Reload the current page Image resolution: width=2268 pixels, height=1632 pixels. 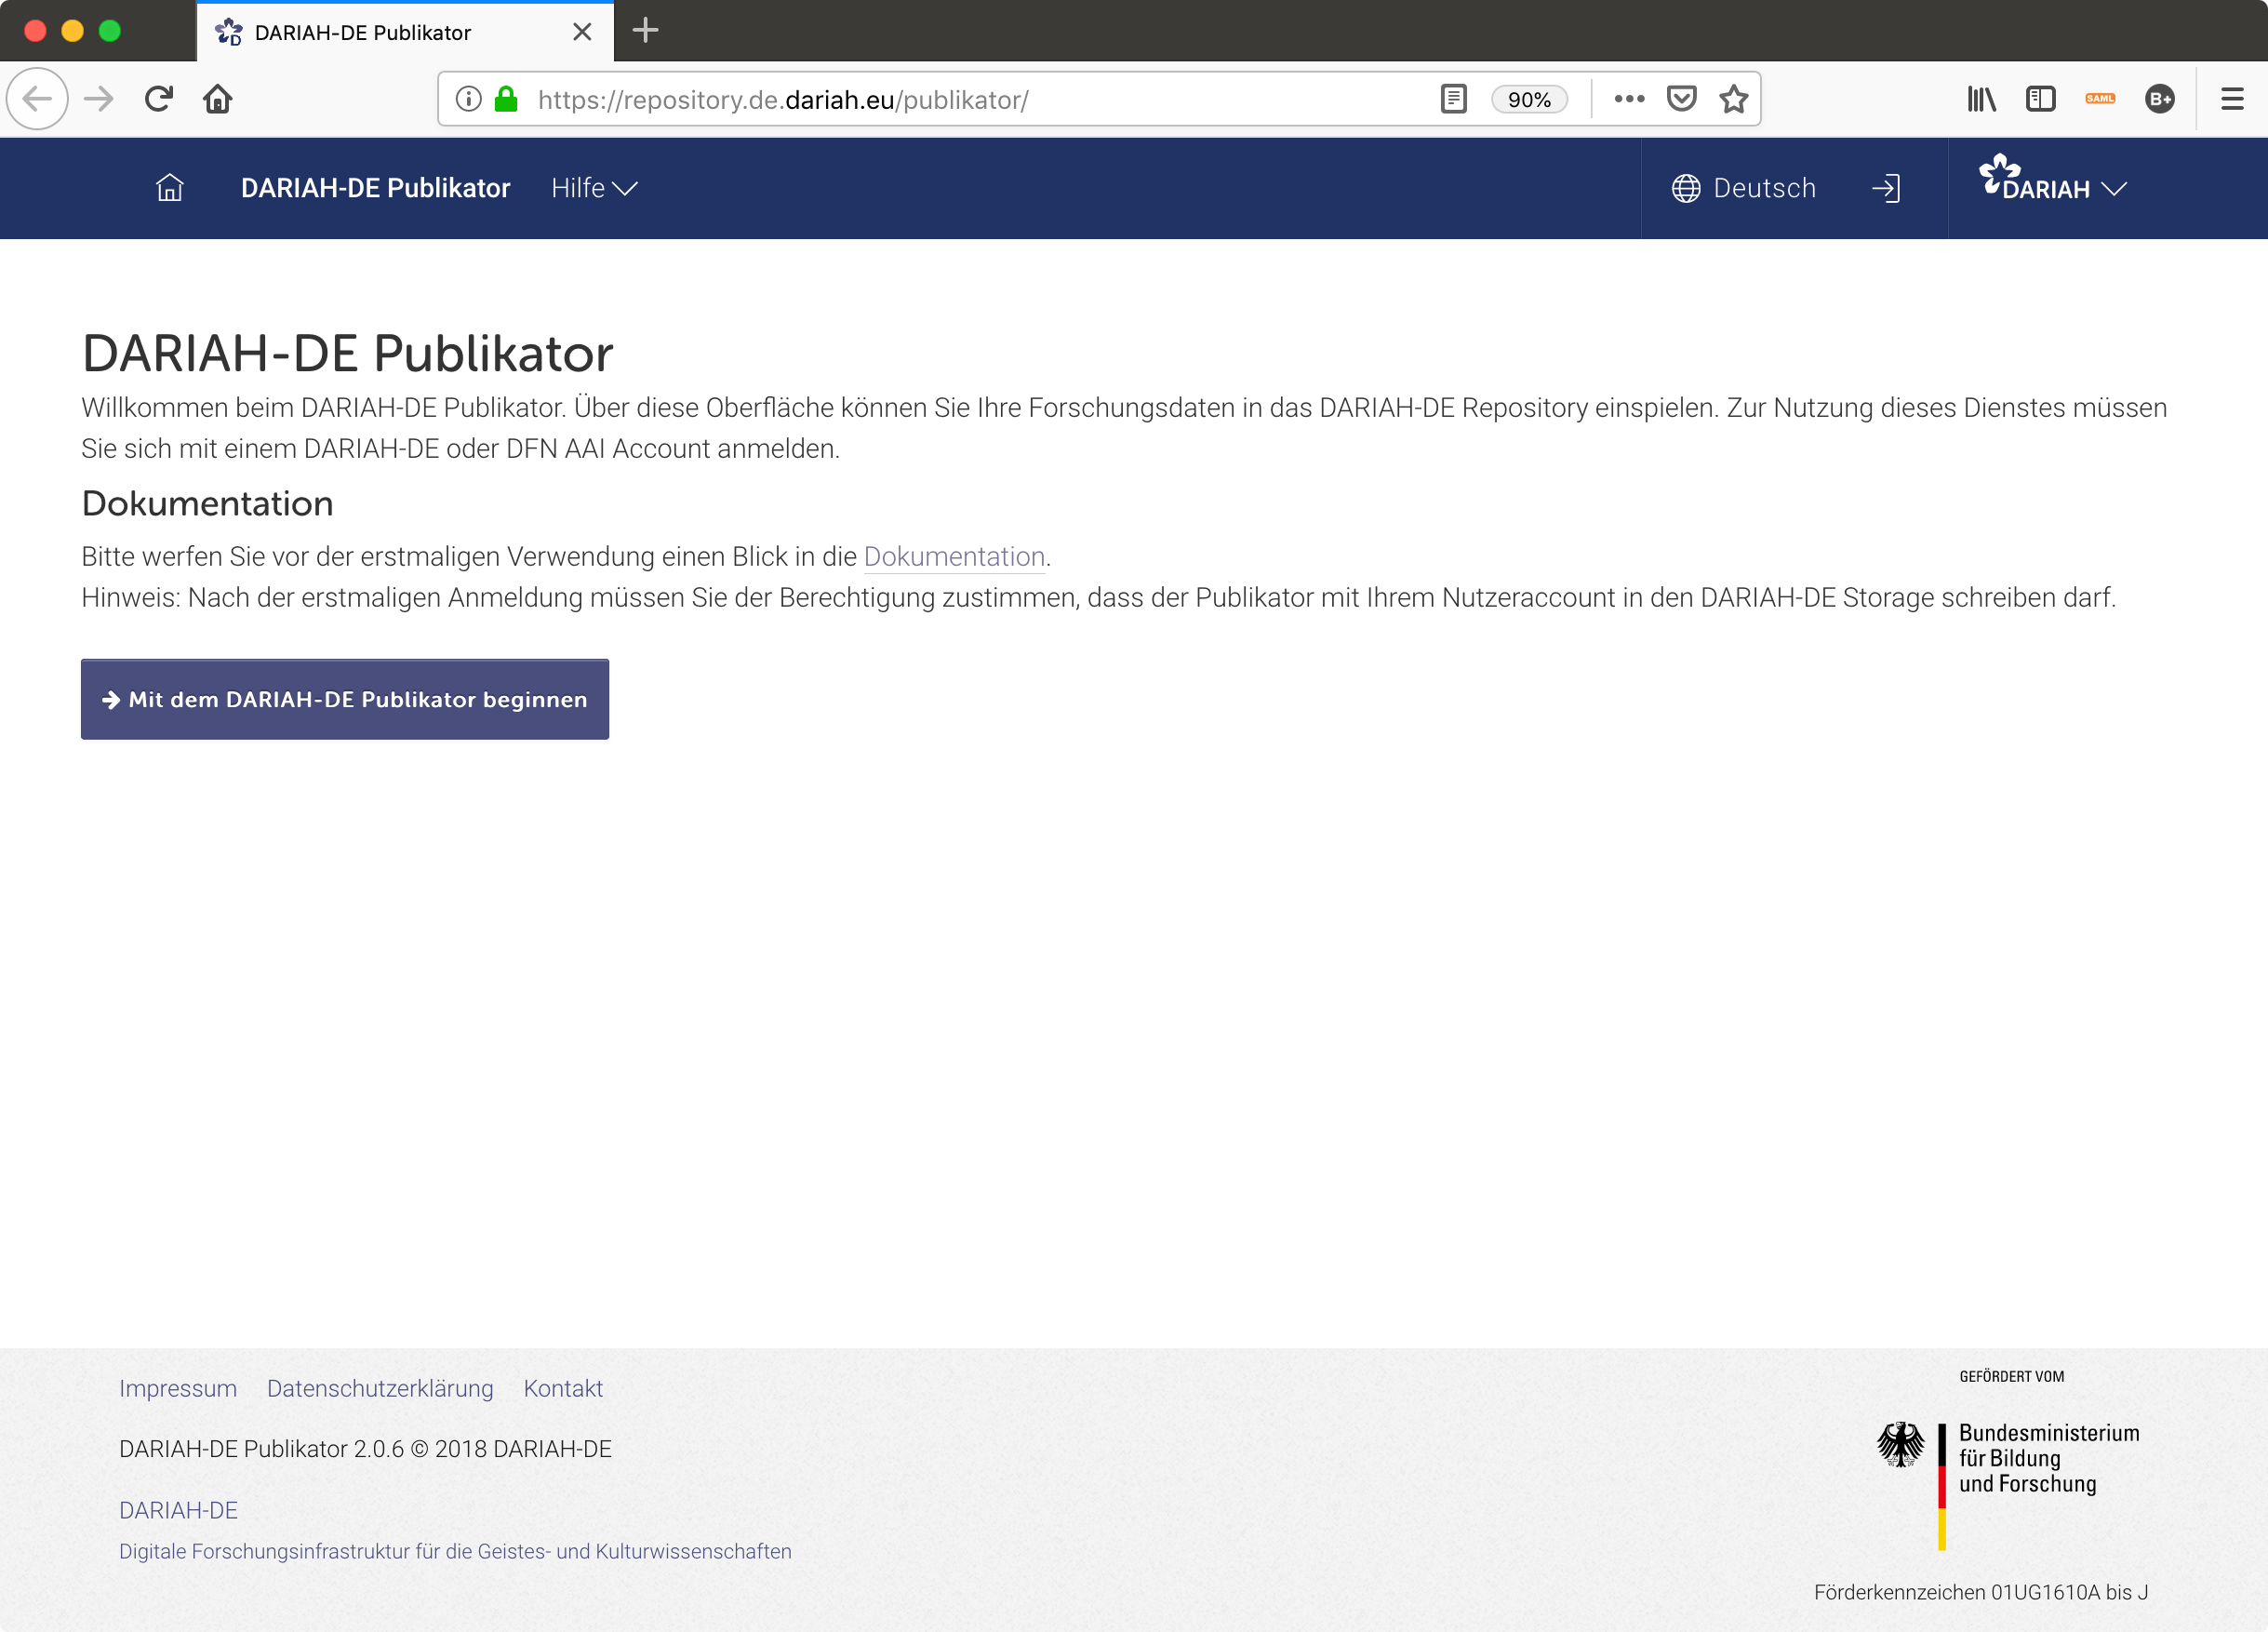point(158,98)
